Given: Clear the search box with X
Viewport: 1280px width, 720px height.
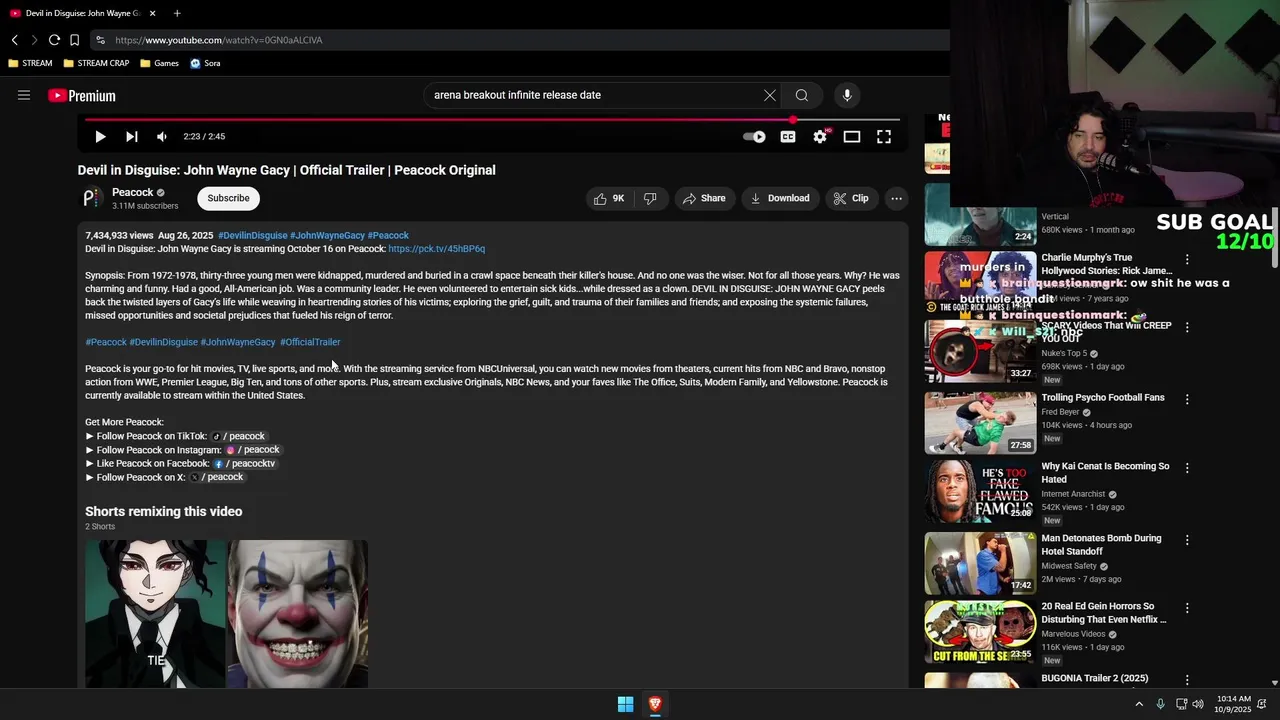Looking at the screenshot, I should pos(769,95).
